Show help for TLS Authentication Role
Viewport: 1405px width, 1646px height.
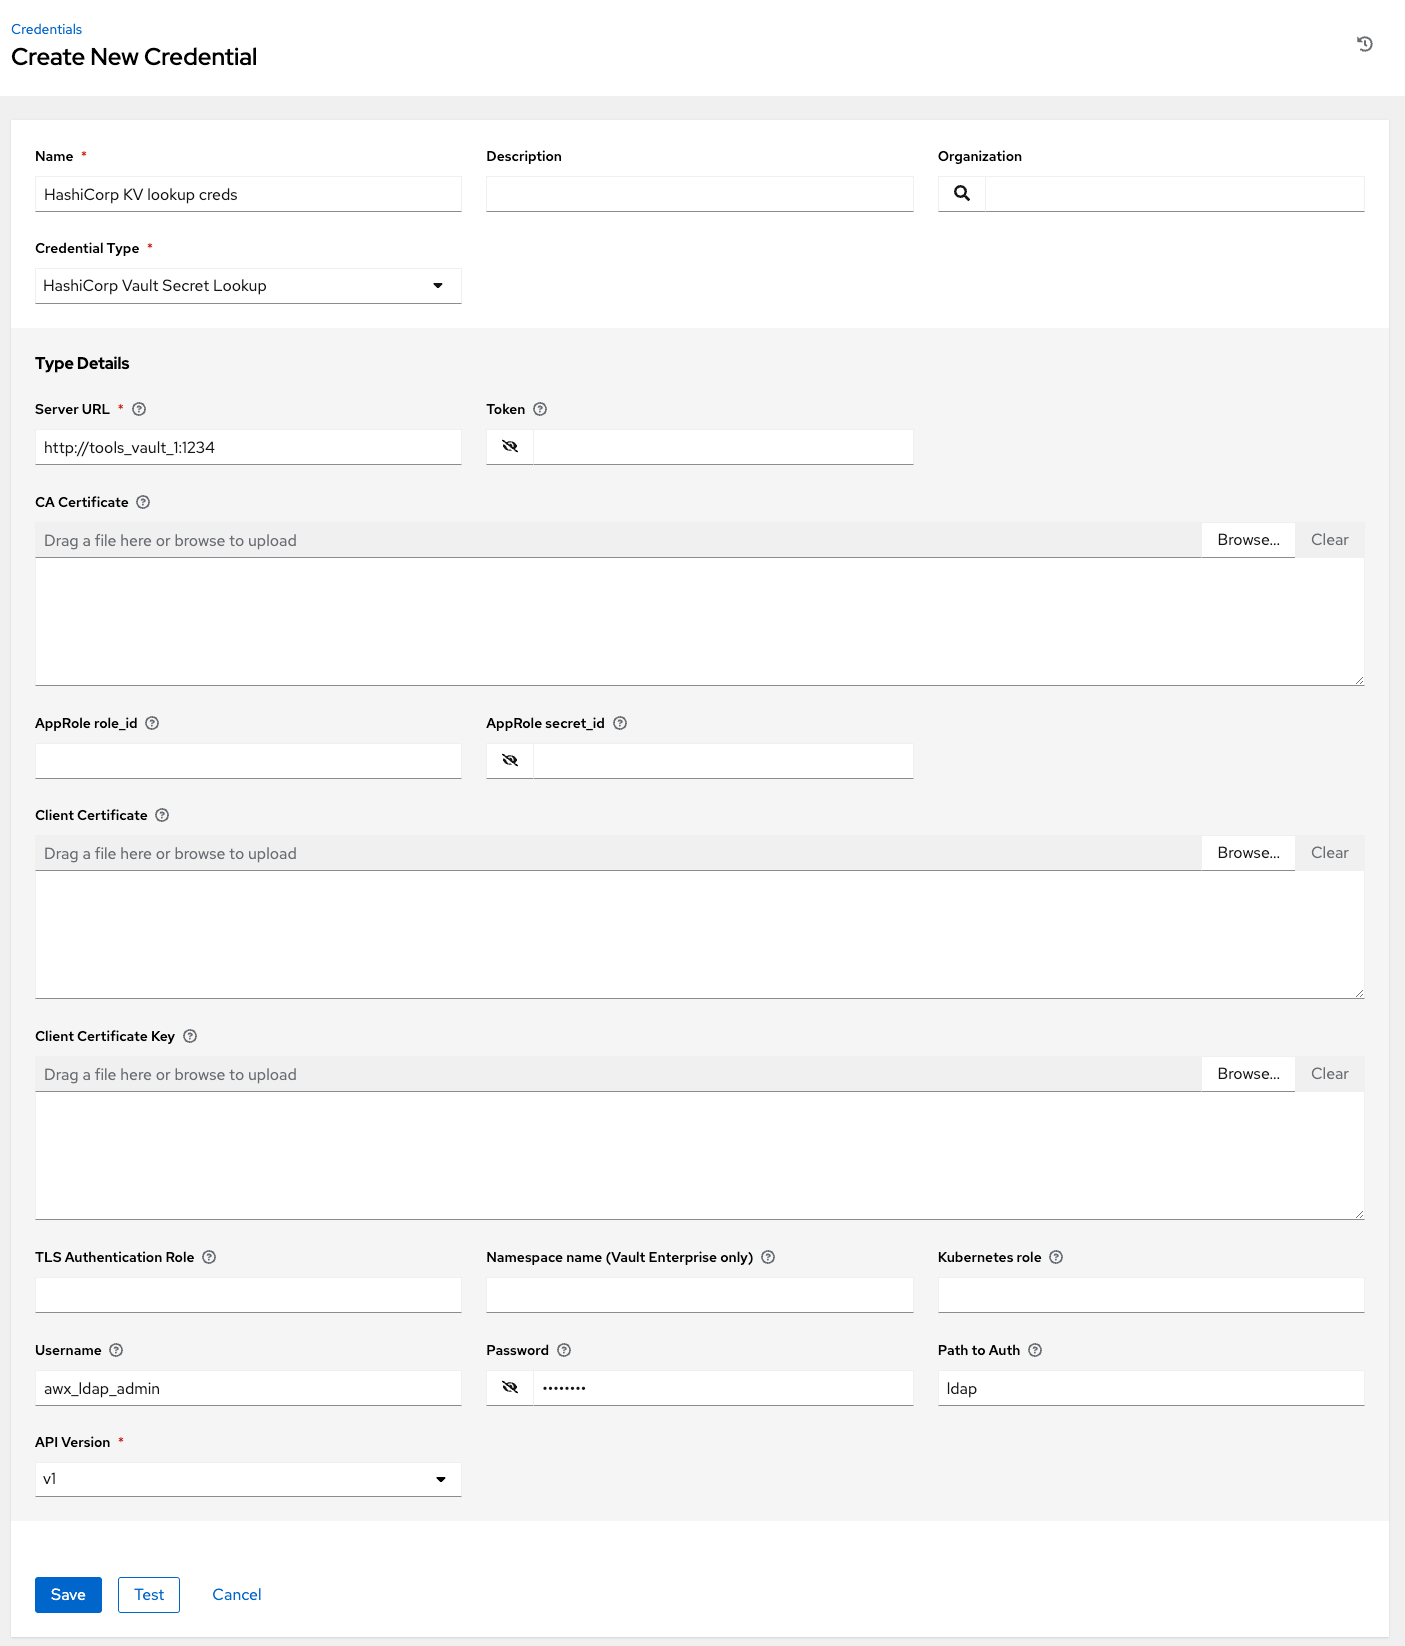click(x=209, y=1257)
